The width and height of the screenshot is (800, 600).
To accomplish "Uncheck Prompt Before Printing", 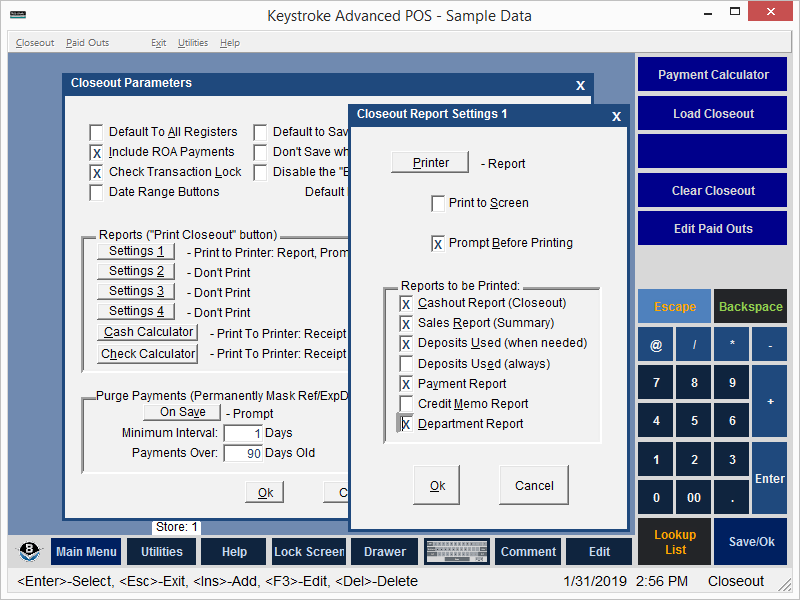I will [438, 243].
